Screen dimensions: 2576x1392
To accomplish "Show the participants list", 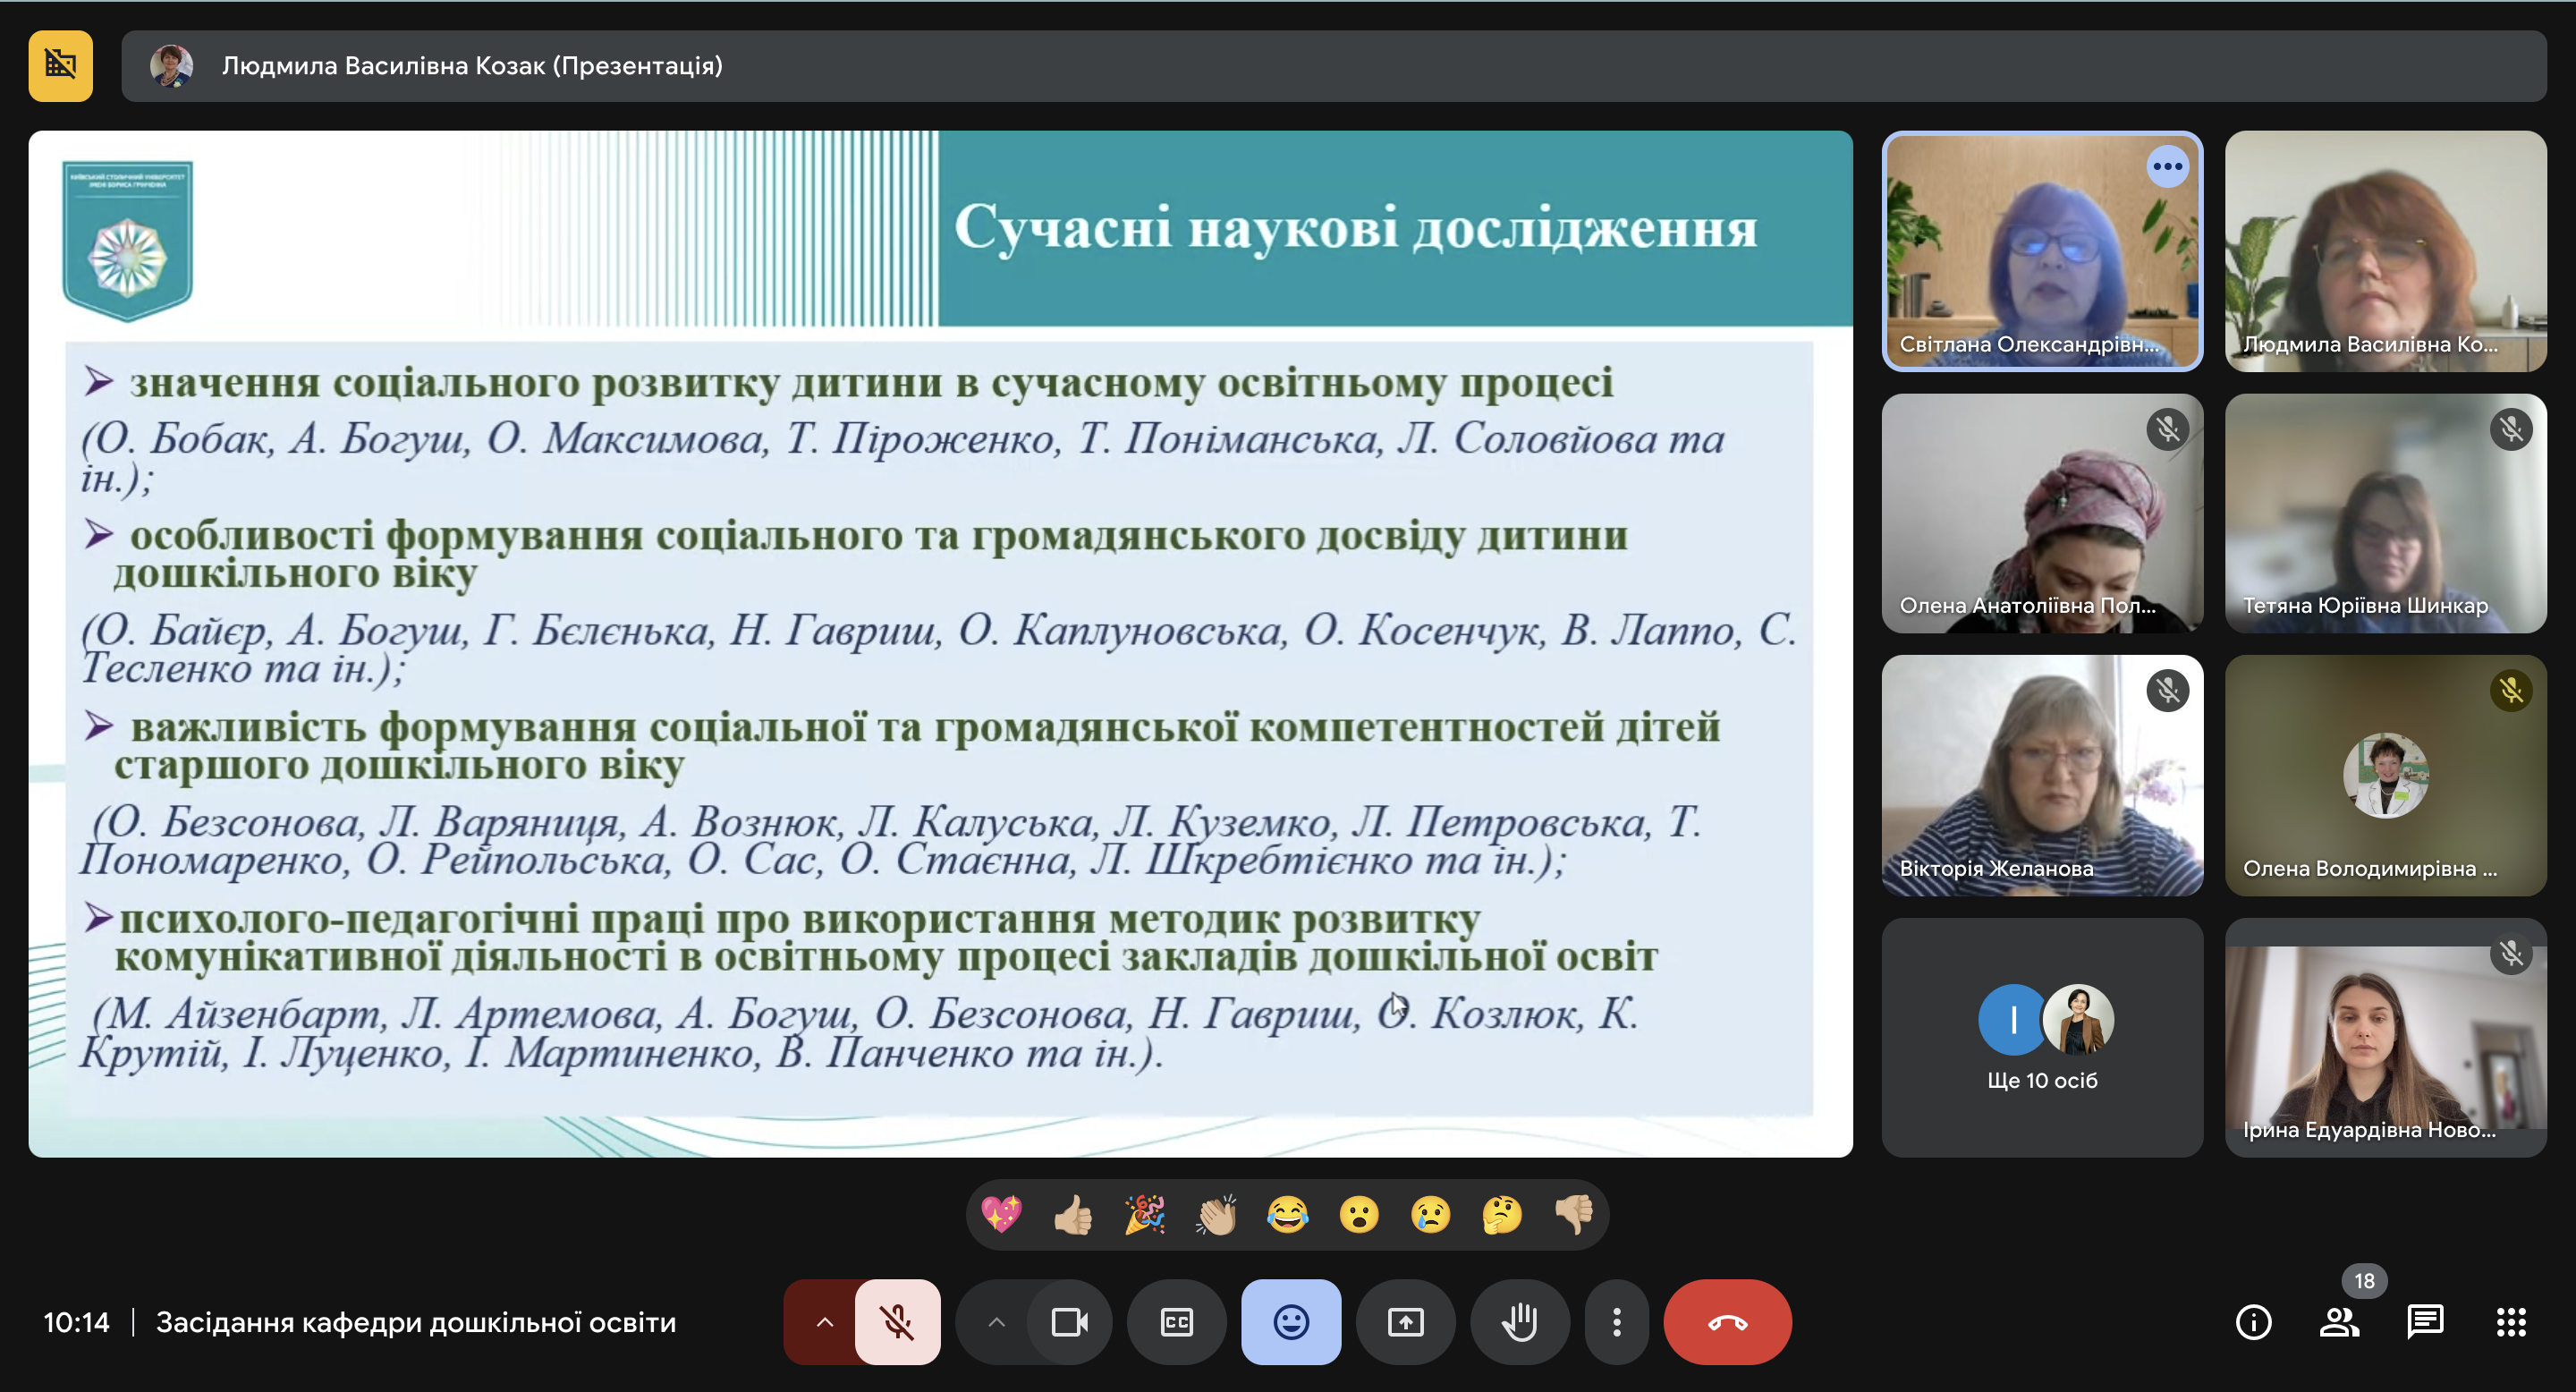I will click(x=2339, y=1322).
